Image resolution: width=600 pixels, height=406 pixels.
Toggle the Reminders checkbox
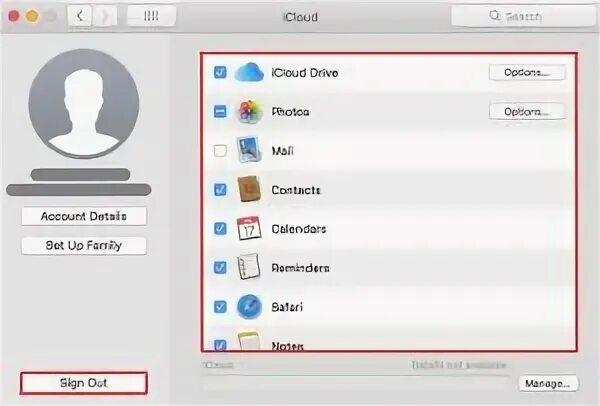220,267
